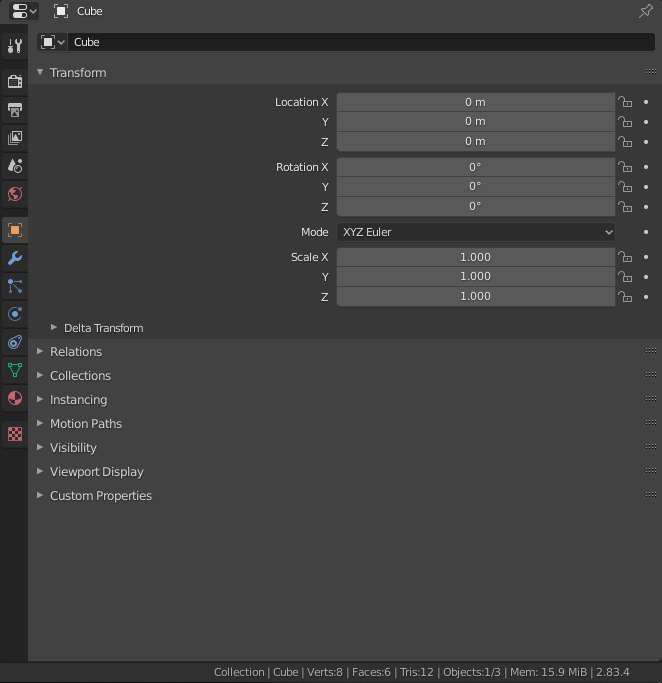Click the Location Y value field
This screenshot has height=683, width=662.
tap(476, 122)
